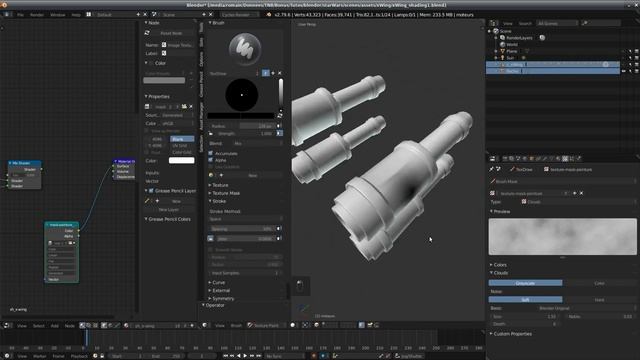
Task: Click the play animation button
Action: 245,356
